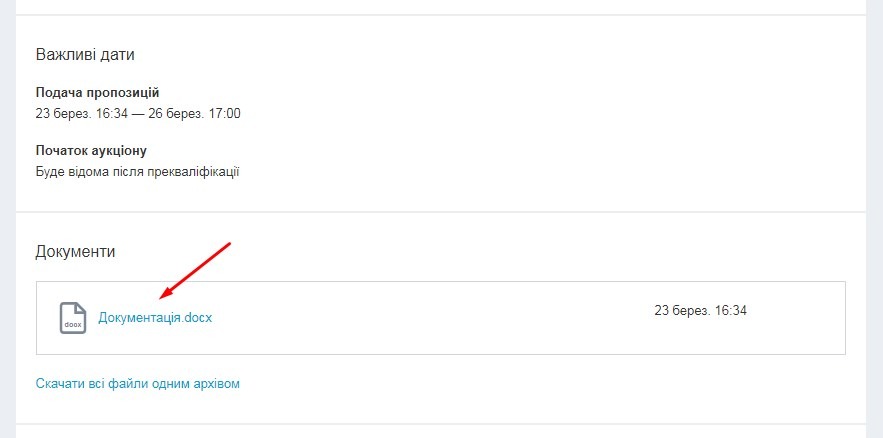Click empty space between file name and date

pos(430,318)
